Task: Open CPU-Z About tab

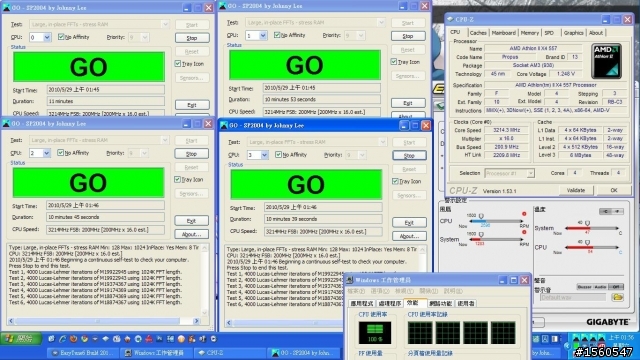Action: point(596,33)
